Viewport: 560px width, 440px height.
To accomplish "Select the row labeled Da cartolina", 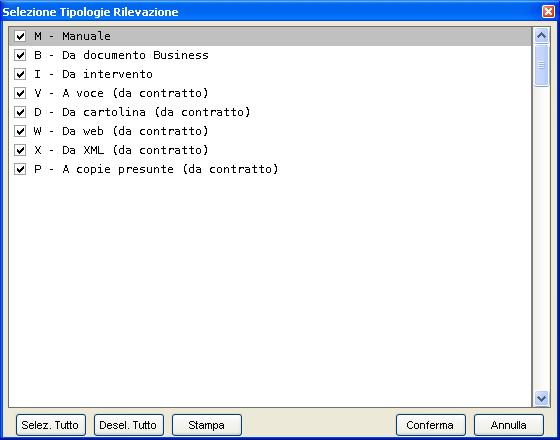I will (x=270, y=112).
